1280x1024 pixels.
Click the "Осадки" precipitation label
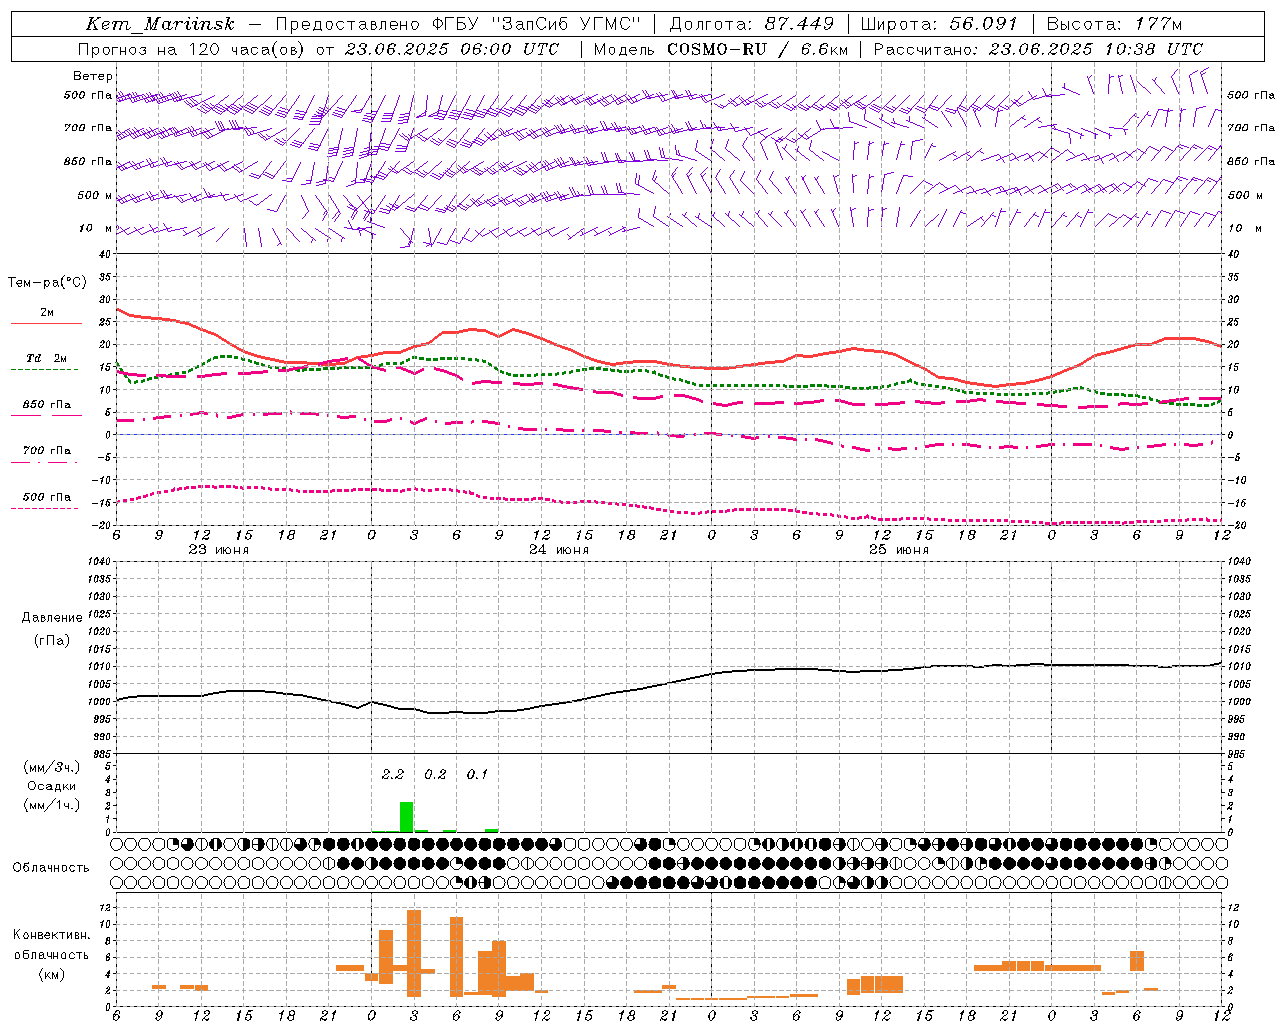coord(52,786)
